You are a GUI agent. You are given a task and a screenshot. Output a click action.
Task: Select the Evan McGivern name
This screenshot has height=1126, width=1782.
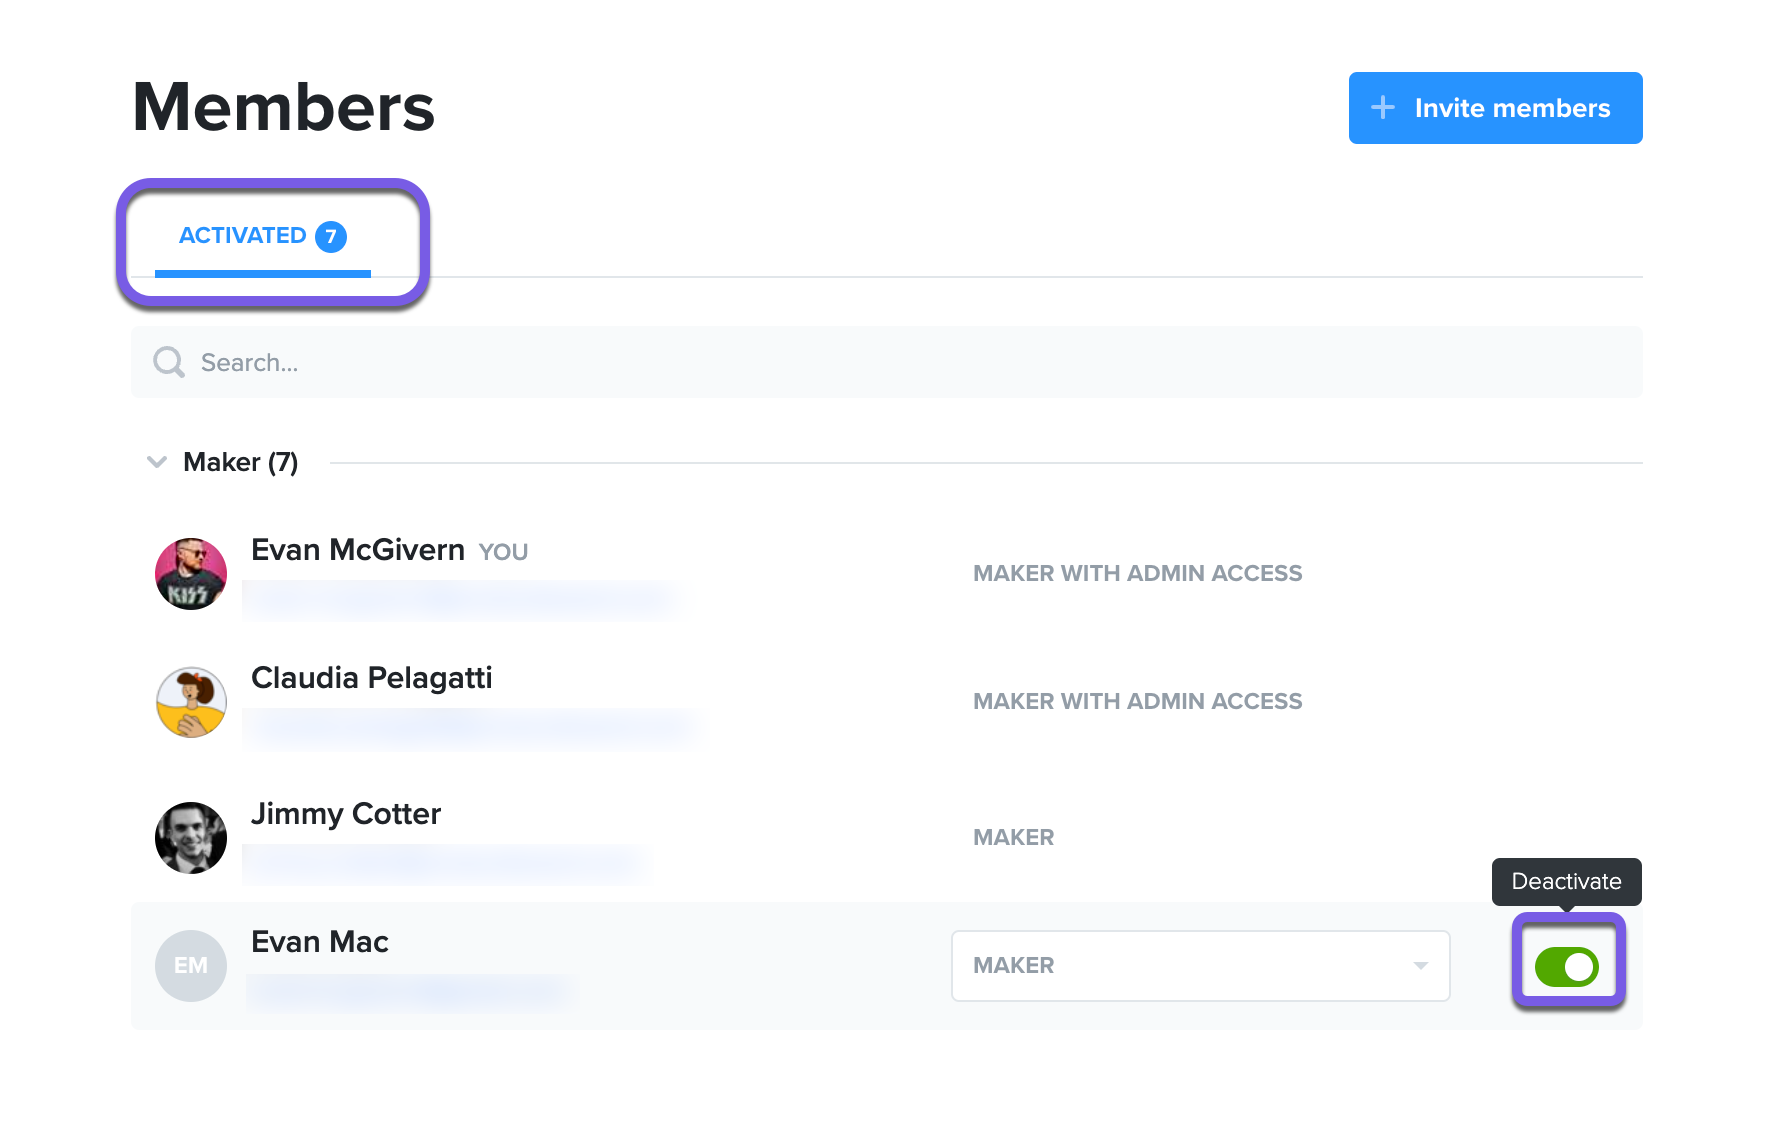(x=358, y=550)
